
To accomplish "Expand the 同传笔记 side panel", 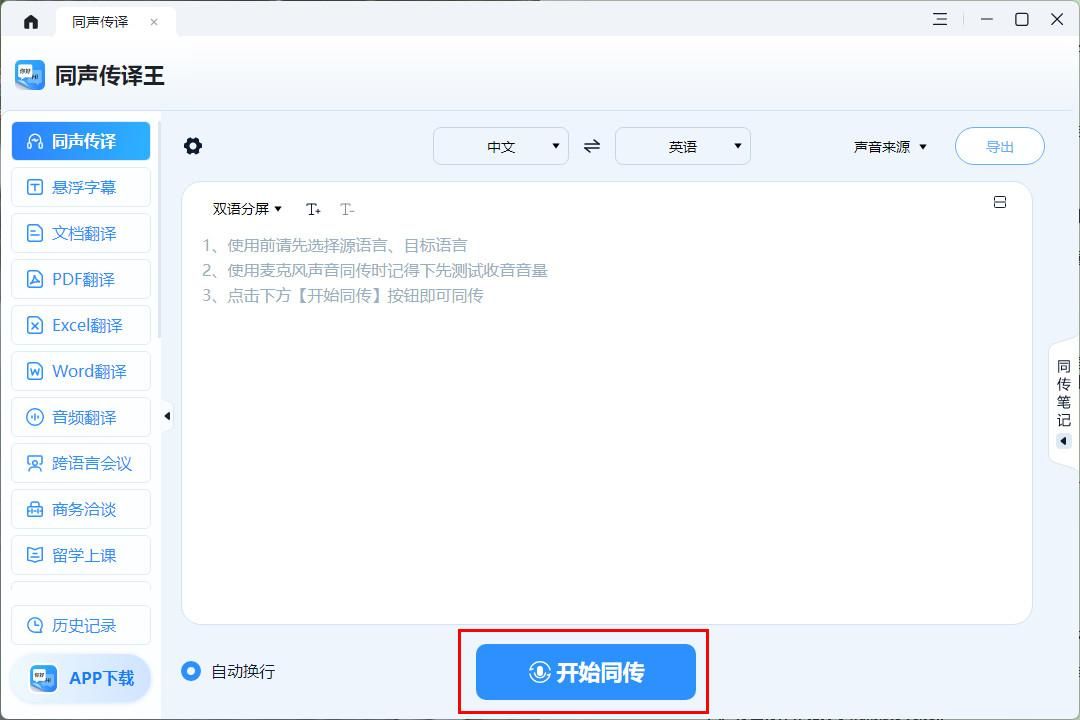I will pos(1063,403).
